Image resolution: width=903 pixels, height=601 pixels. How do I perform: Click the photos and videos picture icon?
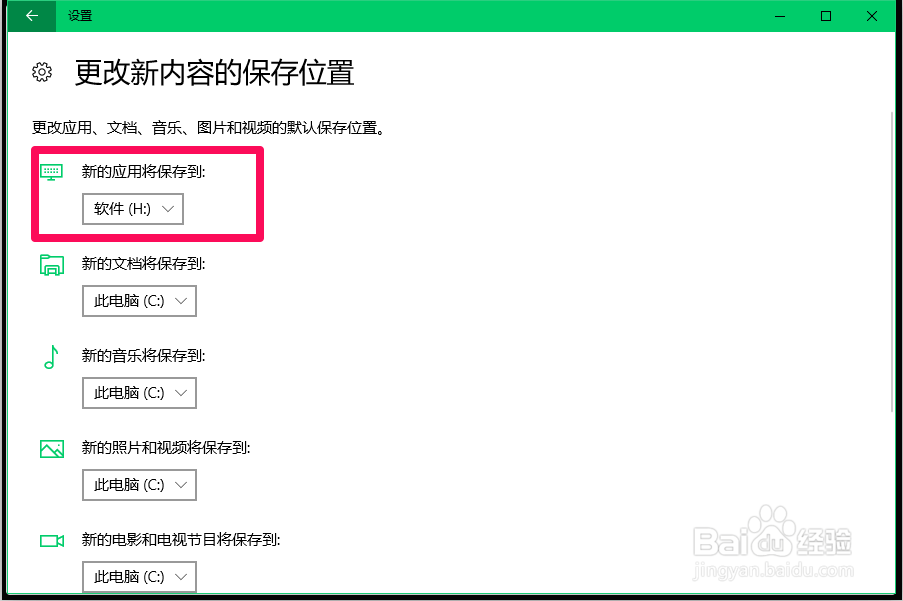(51, 448)
